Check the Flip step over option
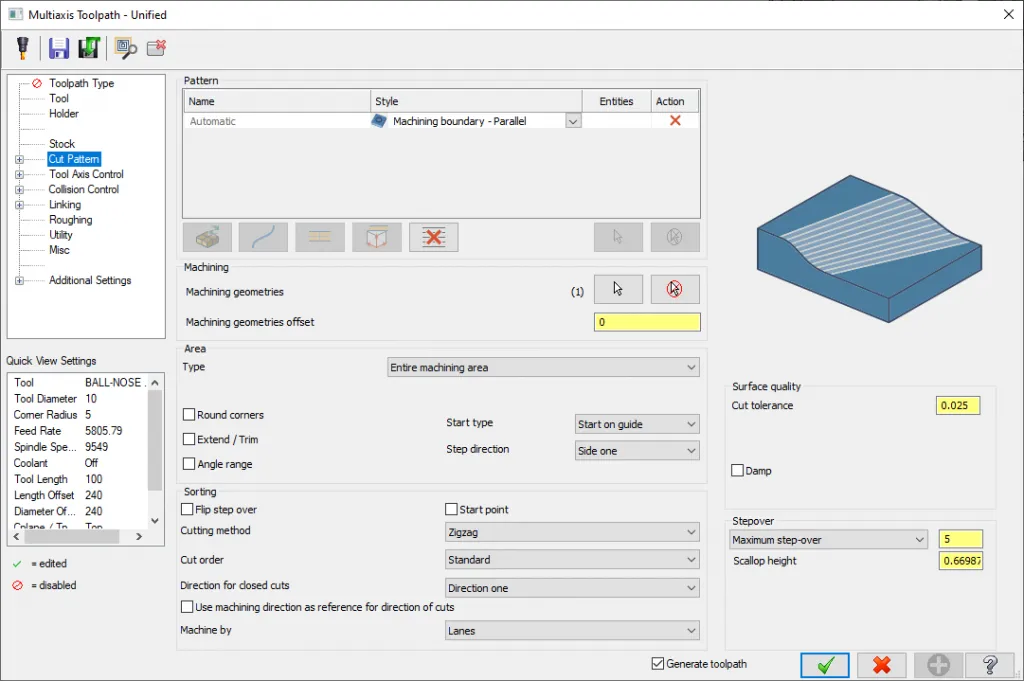Viewport: 1024px width, 681px height. [x=187, y=509]
